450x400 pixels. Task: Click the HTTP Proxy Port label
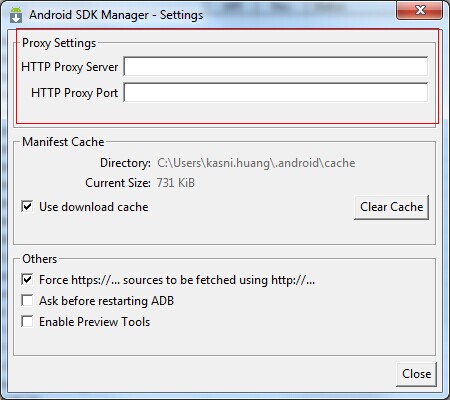(75, 93)
